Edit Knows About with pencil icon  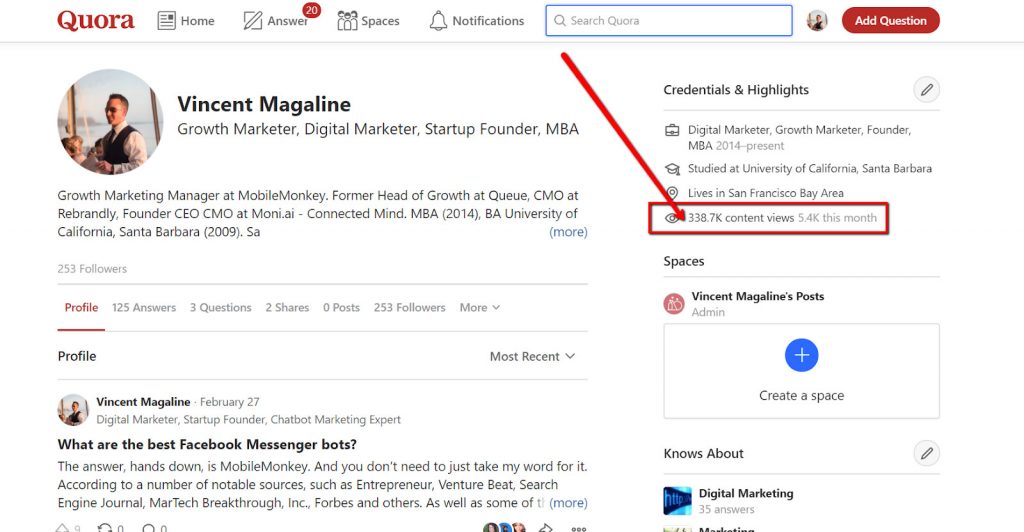[x=926, y=453]
